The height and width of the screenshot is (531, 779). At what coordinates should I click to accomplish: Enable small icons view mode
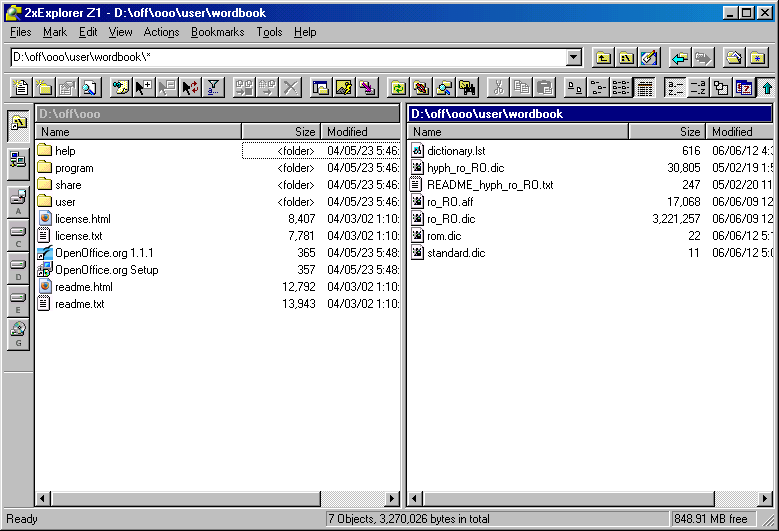point(598,88)
